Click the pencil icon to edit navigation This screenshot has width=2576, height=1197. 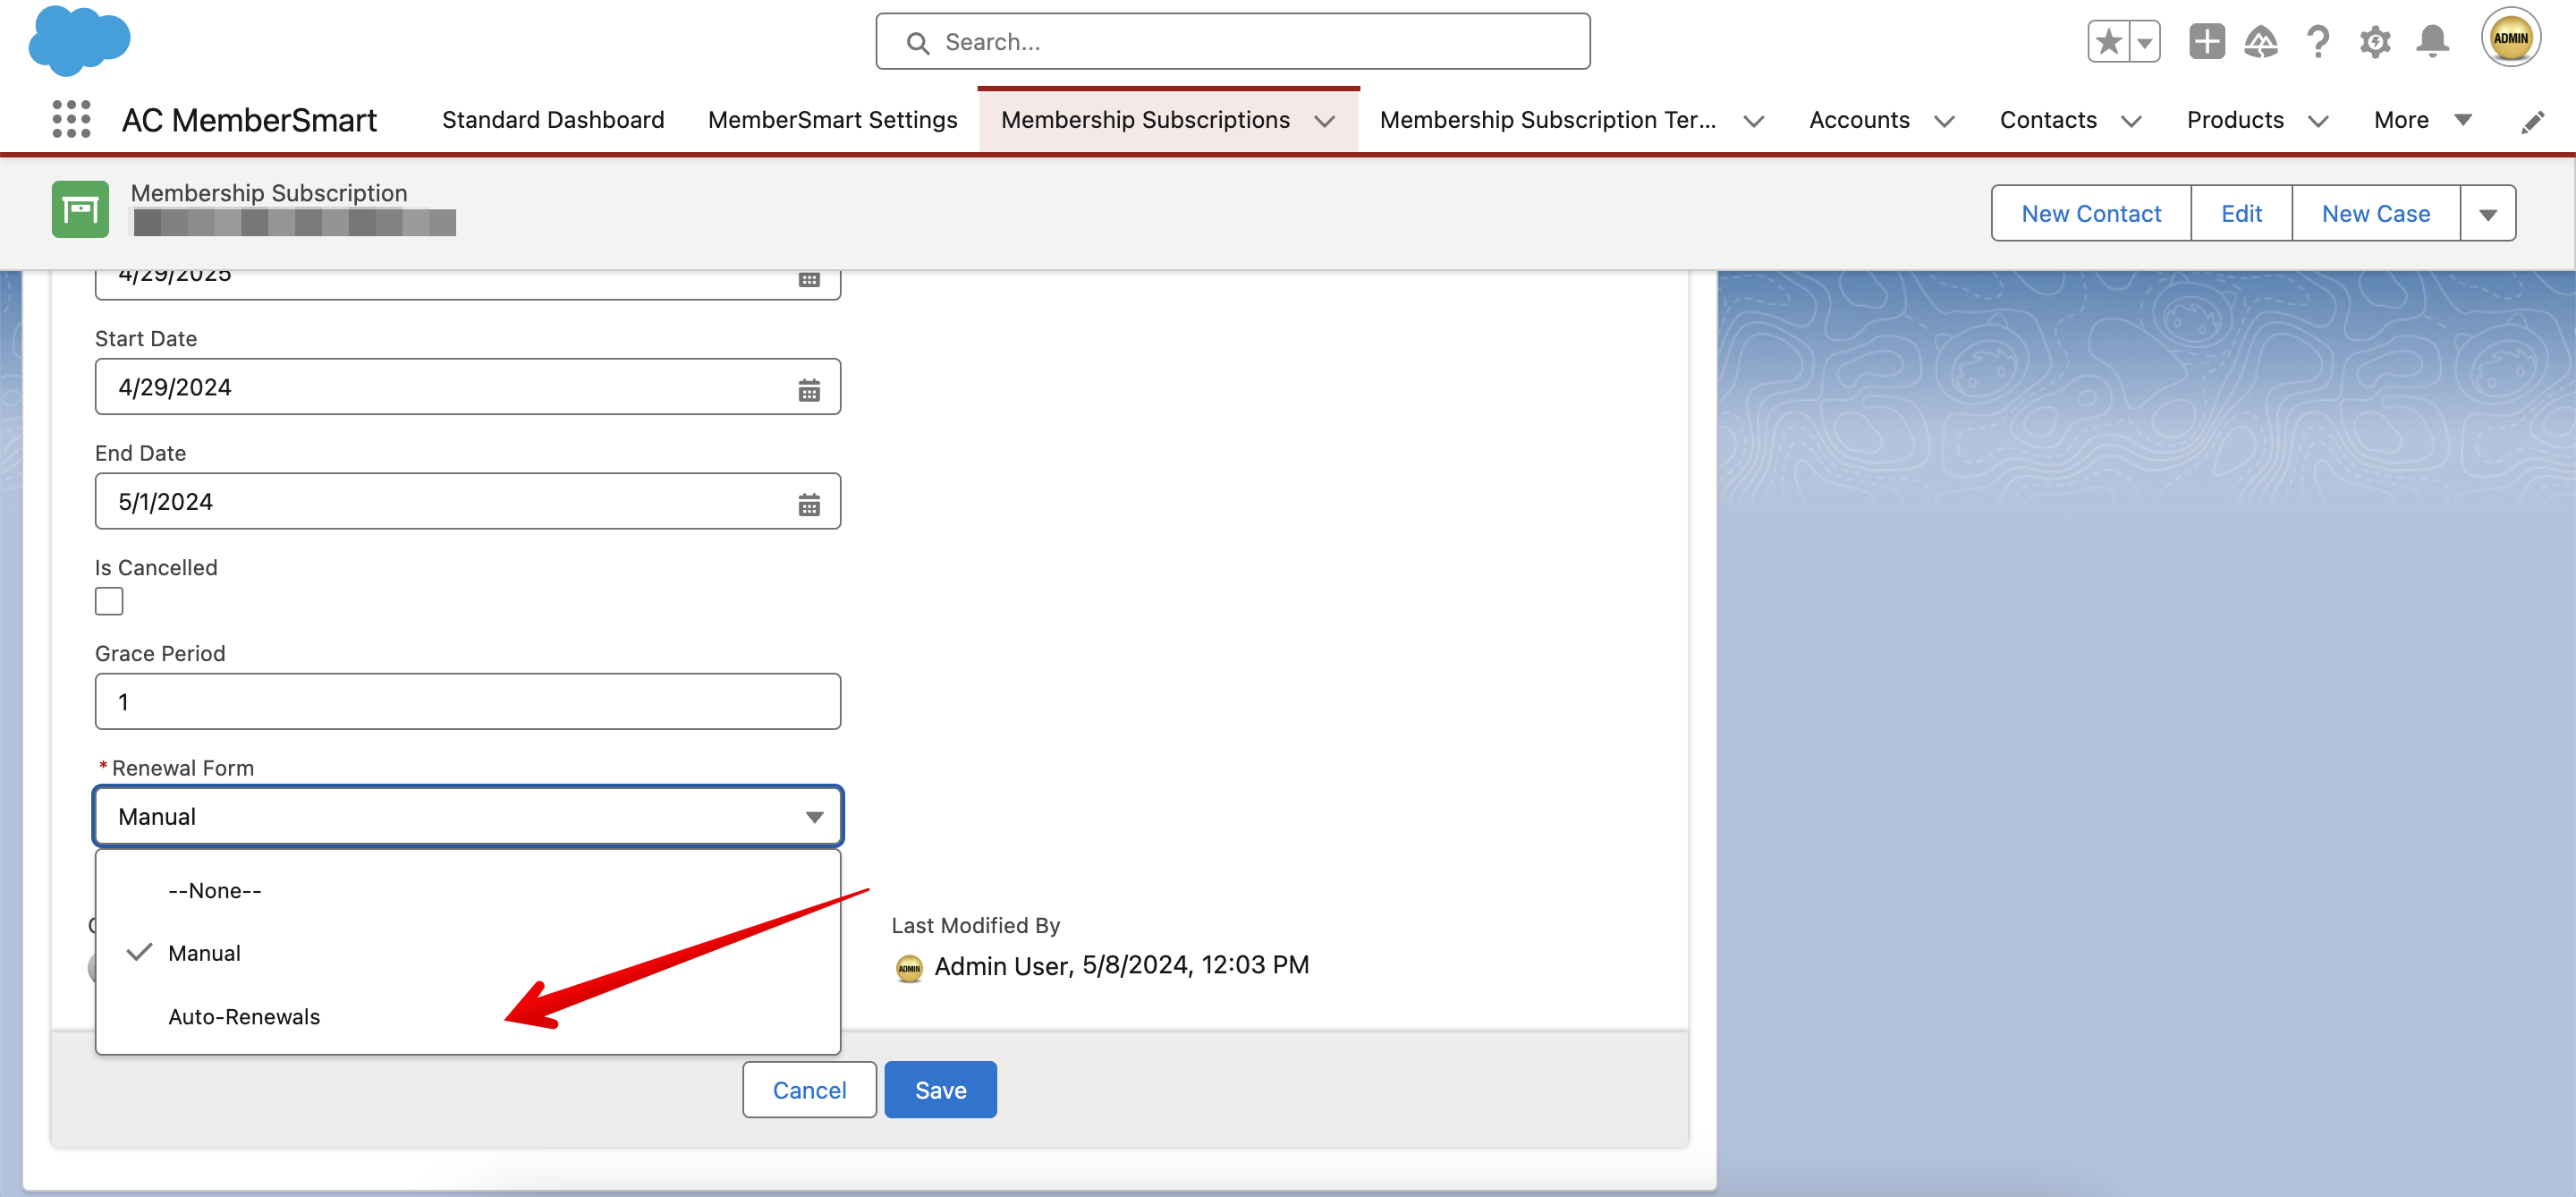point(2532,122)
